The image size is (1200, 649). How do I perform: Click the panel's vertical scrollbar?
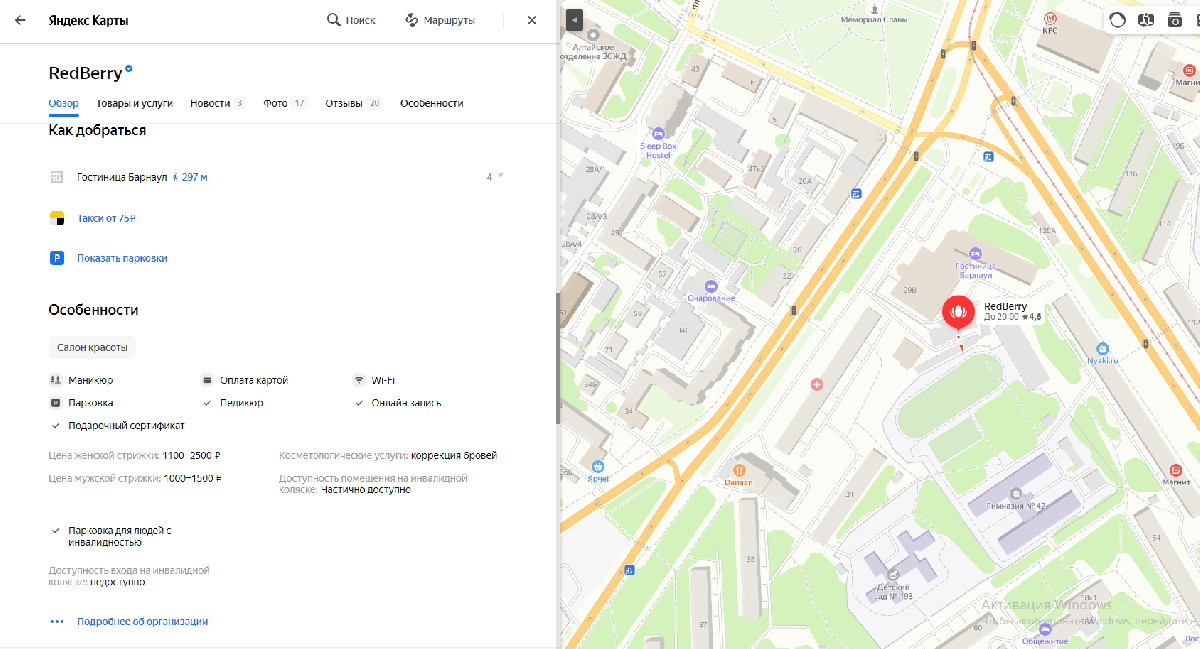[x=558, y=358]
